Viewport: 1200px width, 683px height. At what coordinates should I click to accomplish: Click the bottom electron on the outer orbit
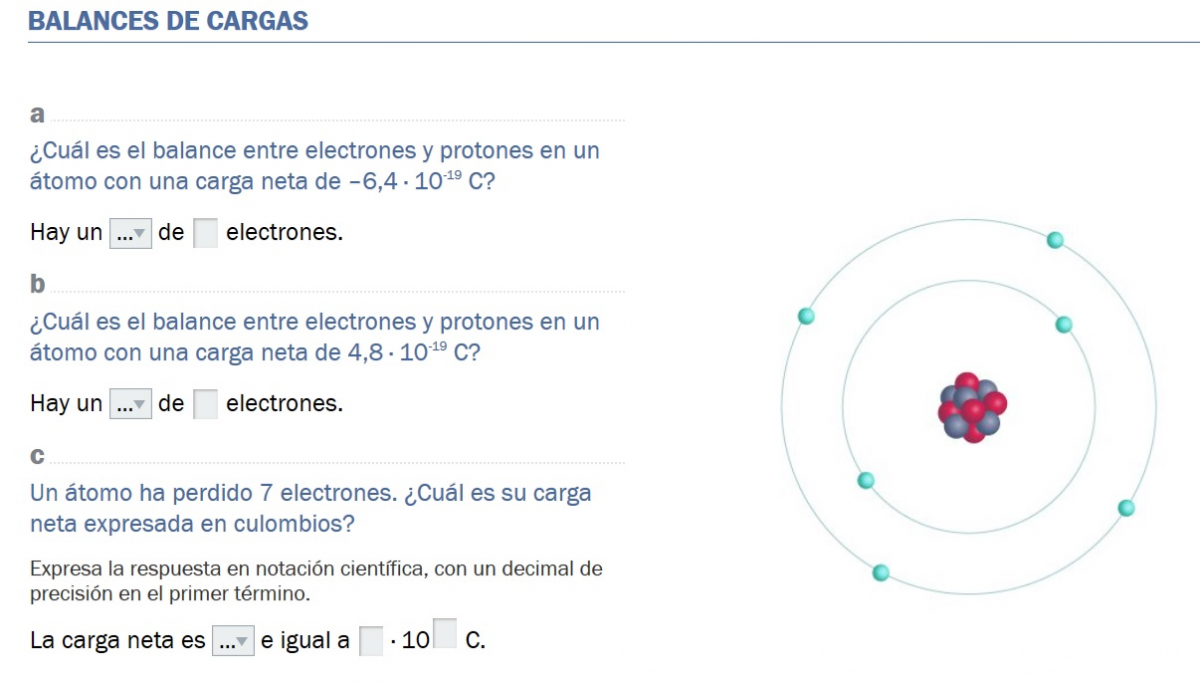(881, 573)
